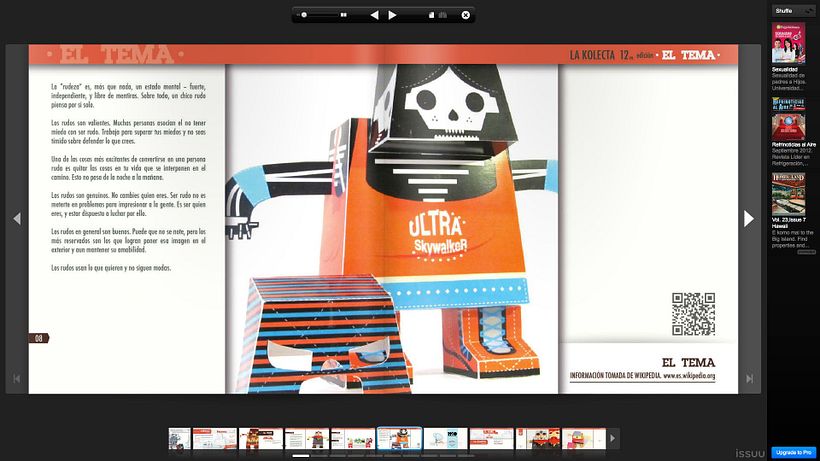The height and width of the screenshot is (461, 820).
Task: Click the ULTRA Skywalker text on toy
Action: tap(437, 235)
